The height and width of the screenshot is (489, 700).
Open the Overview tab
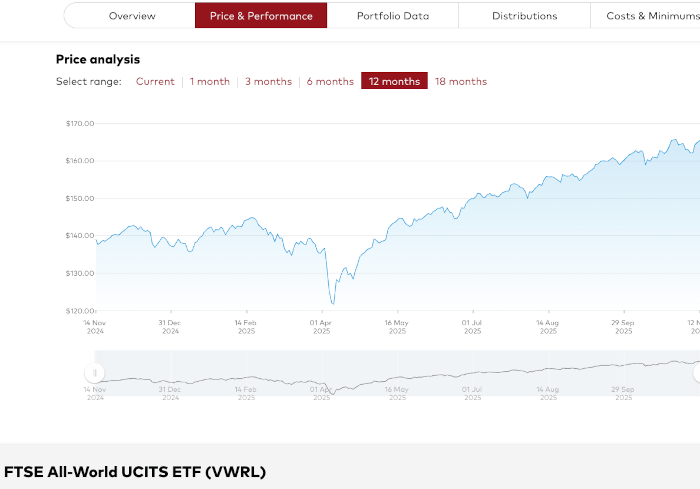(x=130, y=16)
